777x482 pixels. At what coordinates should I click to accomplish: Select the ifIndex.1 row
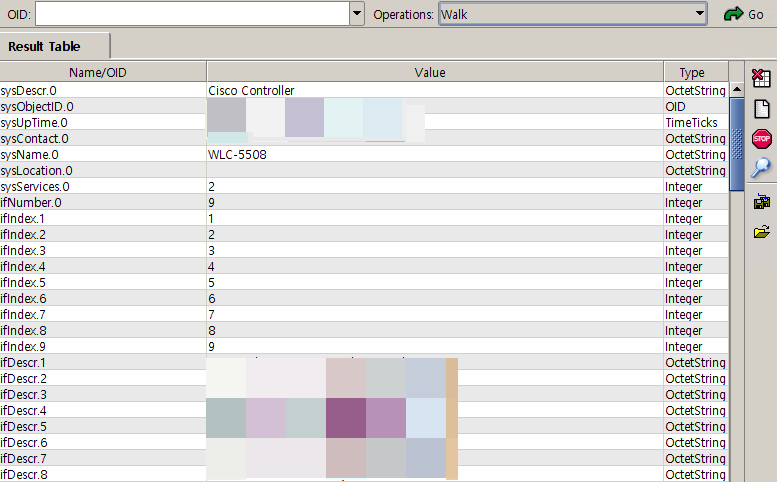[364, 218]
